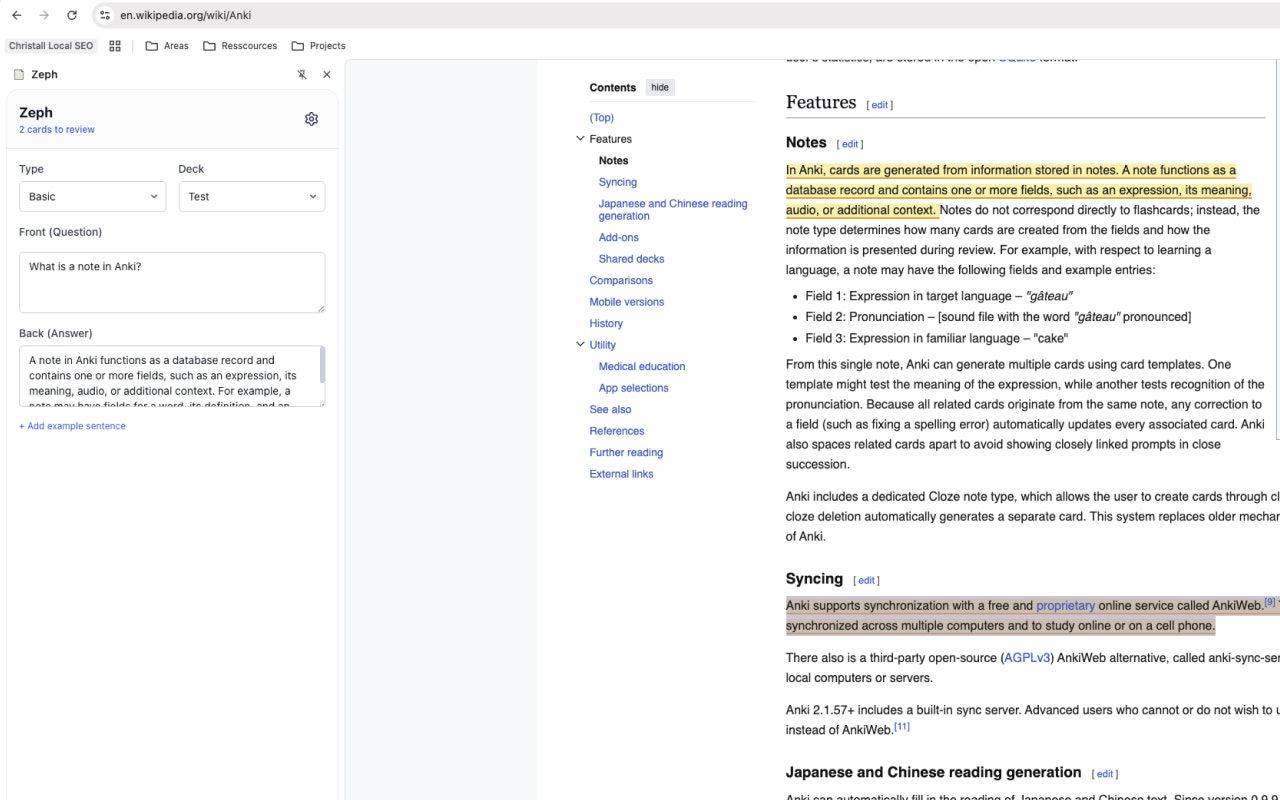Jump to Syncing in Contents
Screen dimensions: 1280x800
pos(618,182)
